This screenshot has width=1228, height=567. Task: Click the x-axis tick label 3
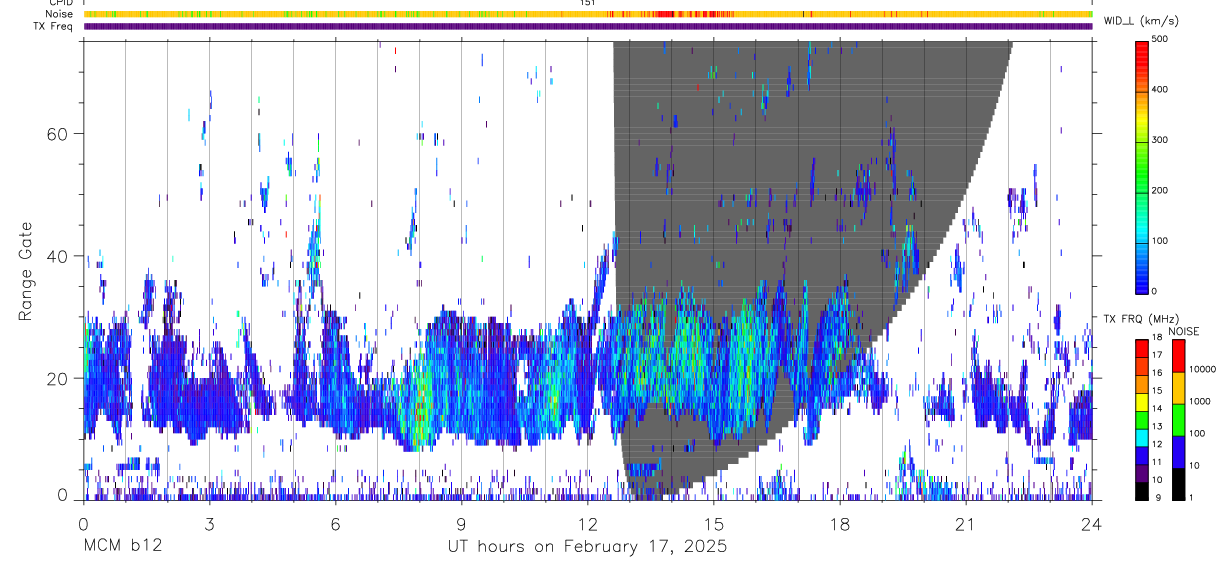point(209,524)
